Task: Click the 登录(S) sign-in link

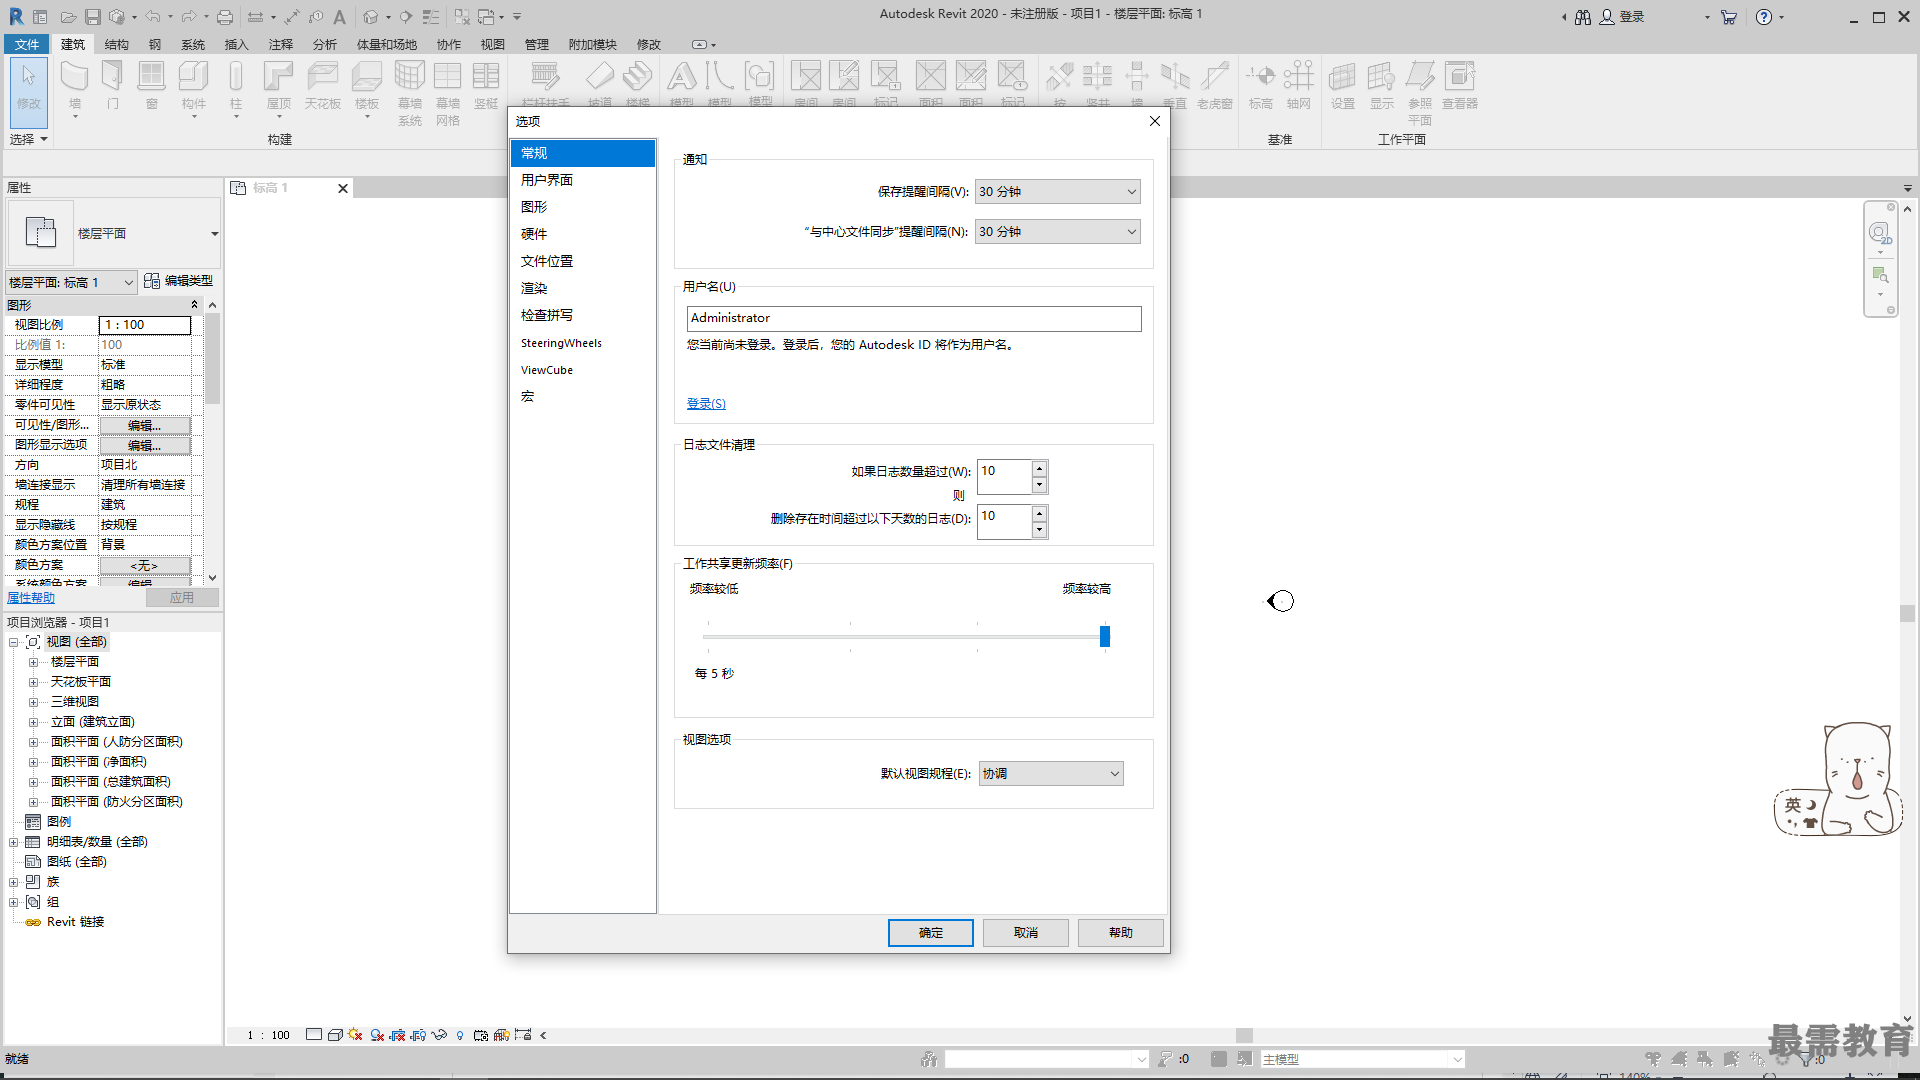Action: [706, 403]
